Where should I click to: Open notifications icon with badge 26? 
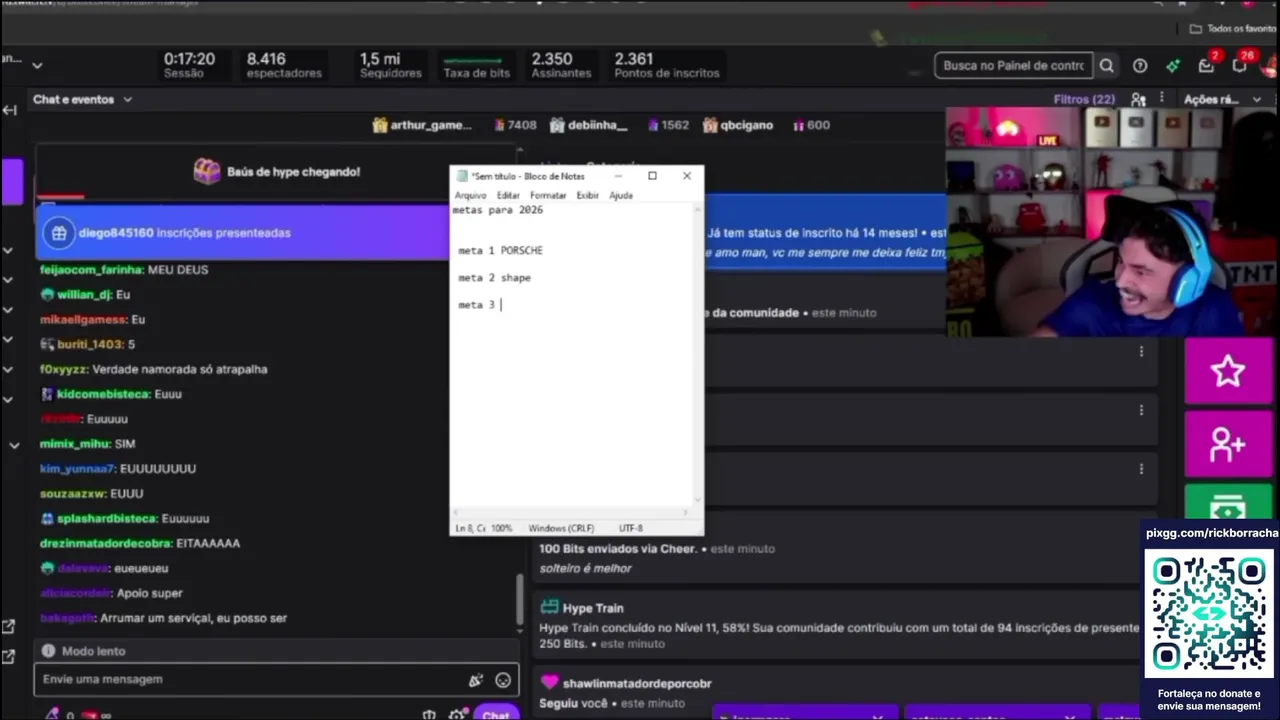point(1240,65)
